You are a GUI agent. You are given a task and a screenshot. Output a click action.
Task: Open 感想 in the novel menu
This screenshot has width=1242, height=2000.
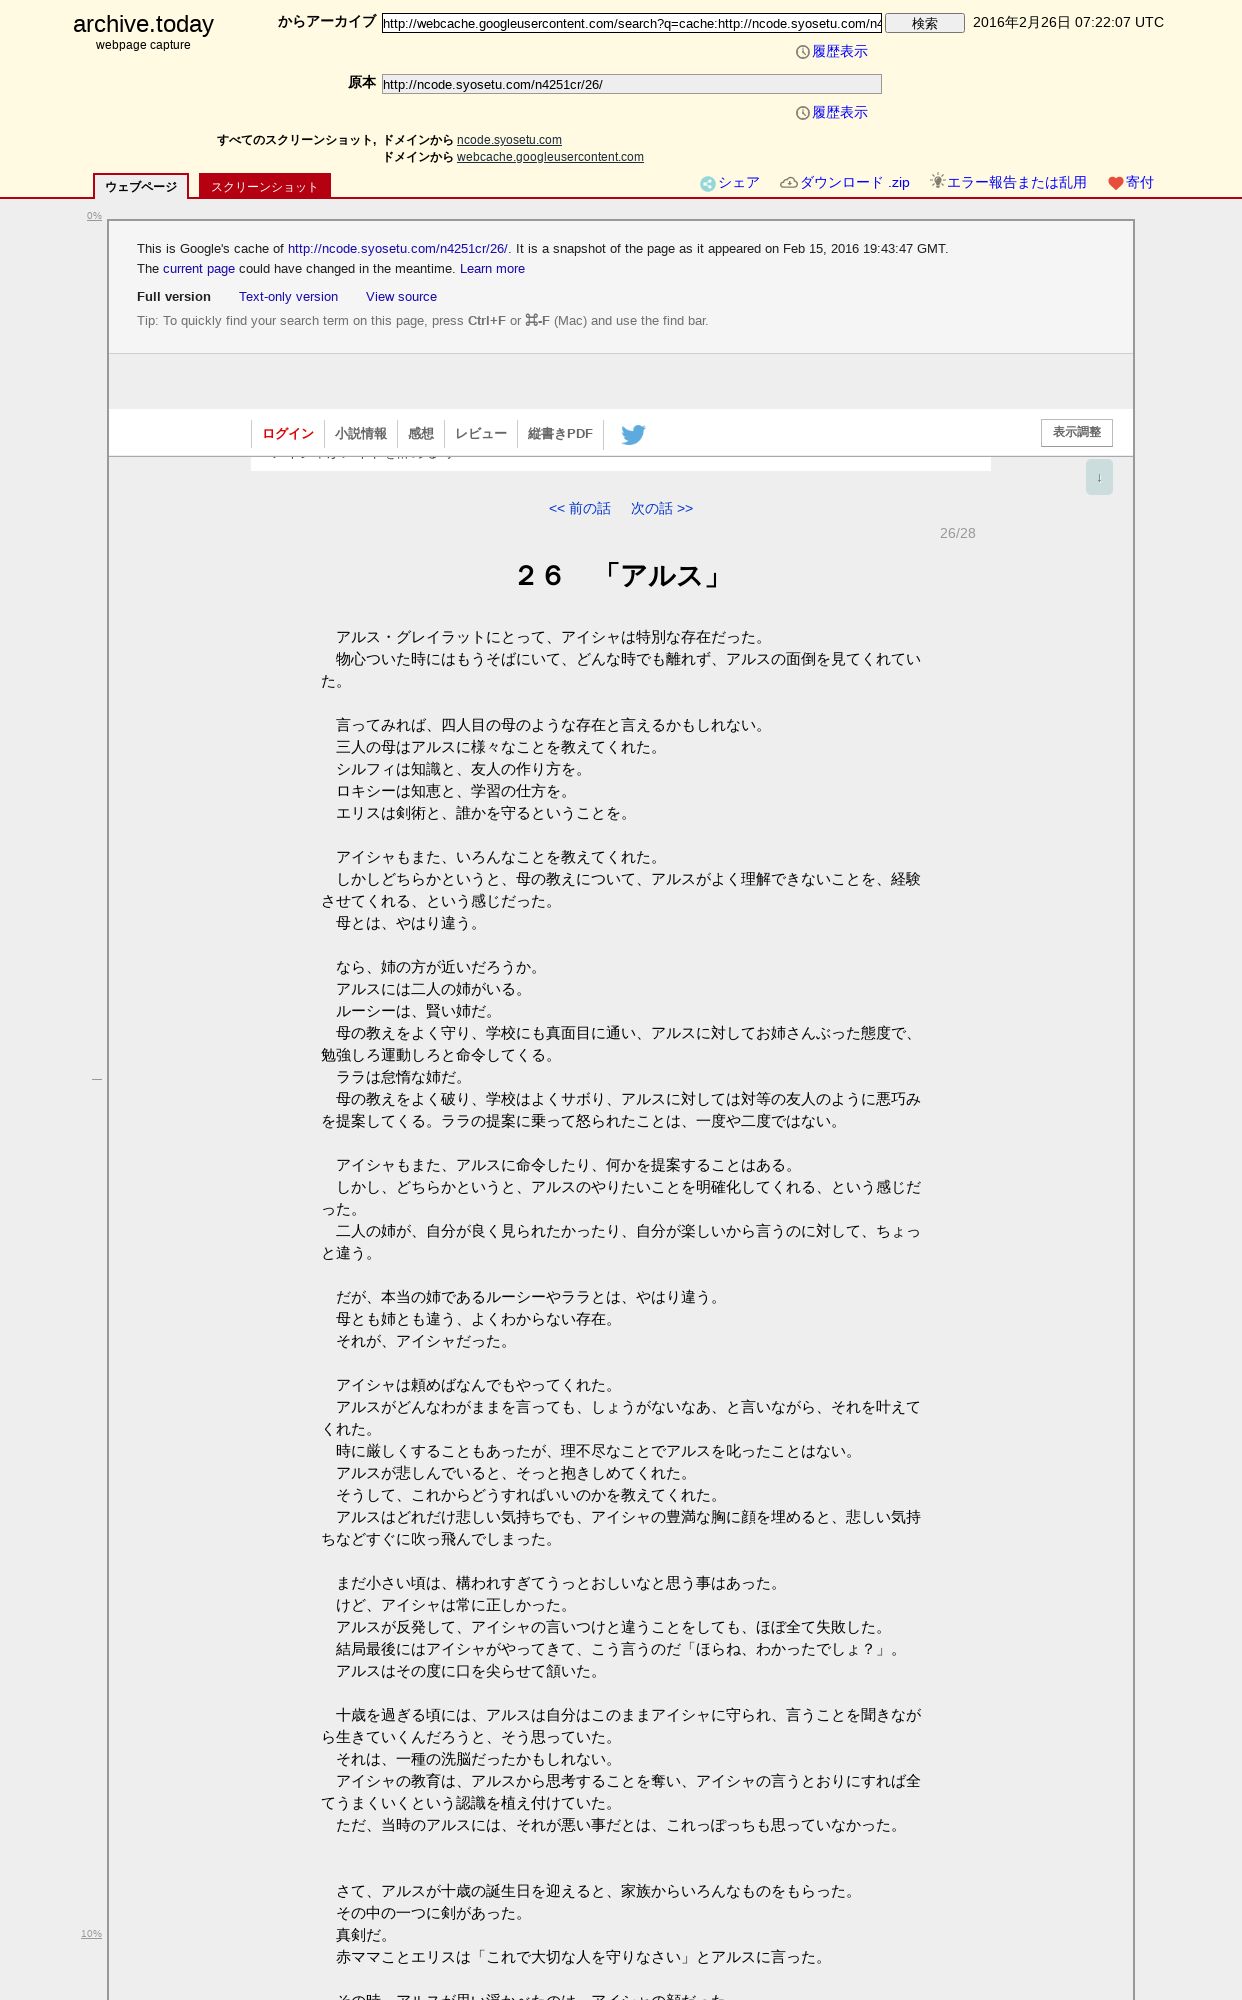coord(421,434)
